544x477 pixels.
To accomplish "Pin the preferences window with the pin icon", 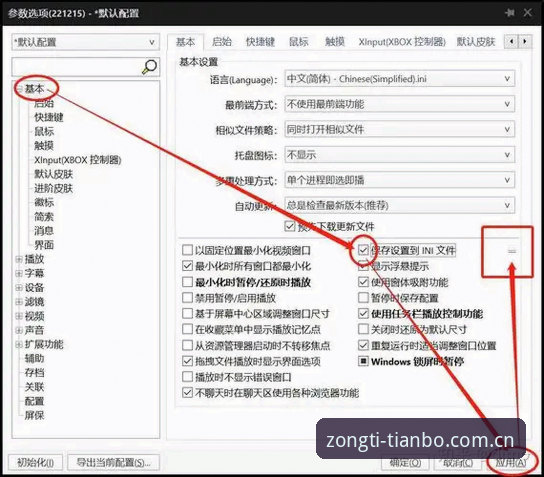I will click(510, 13).
